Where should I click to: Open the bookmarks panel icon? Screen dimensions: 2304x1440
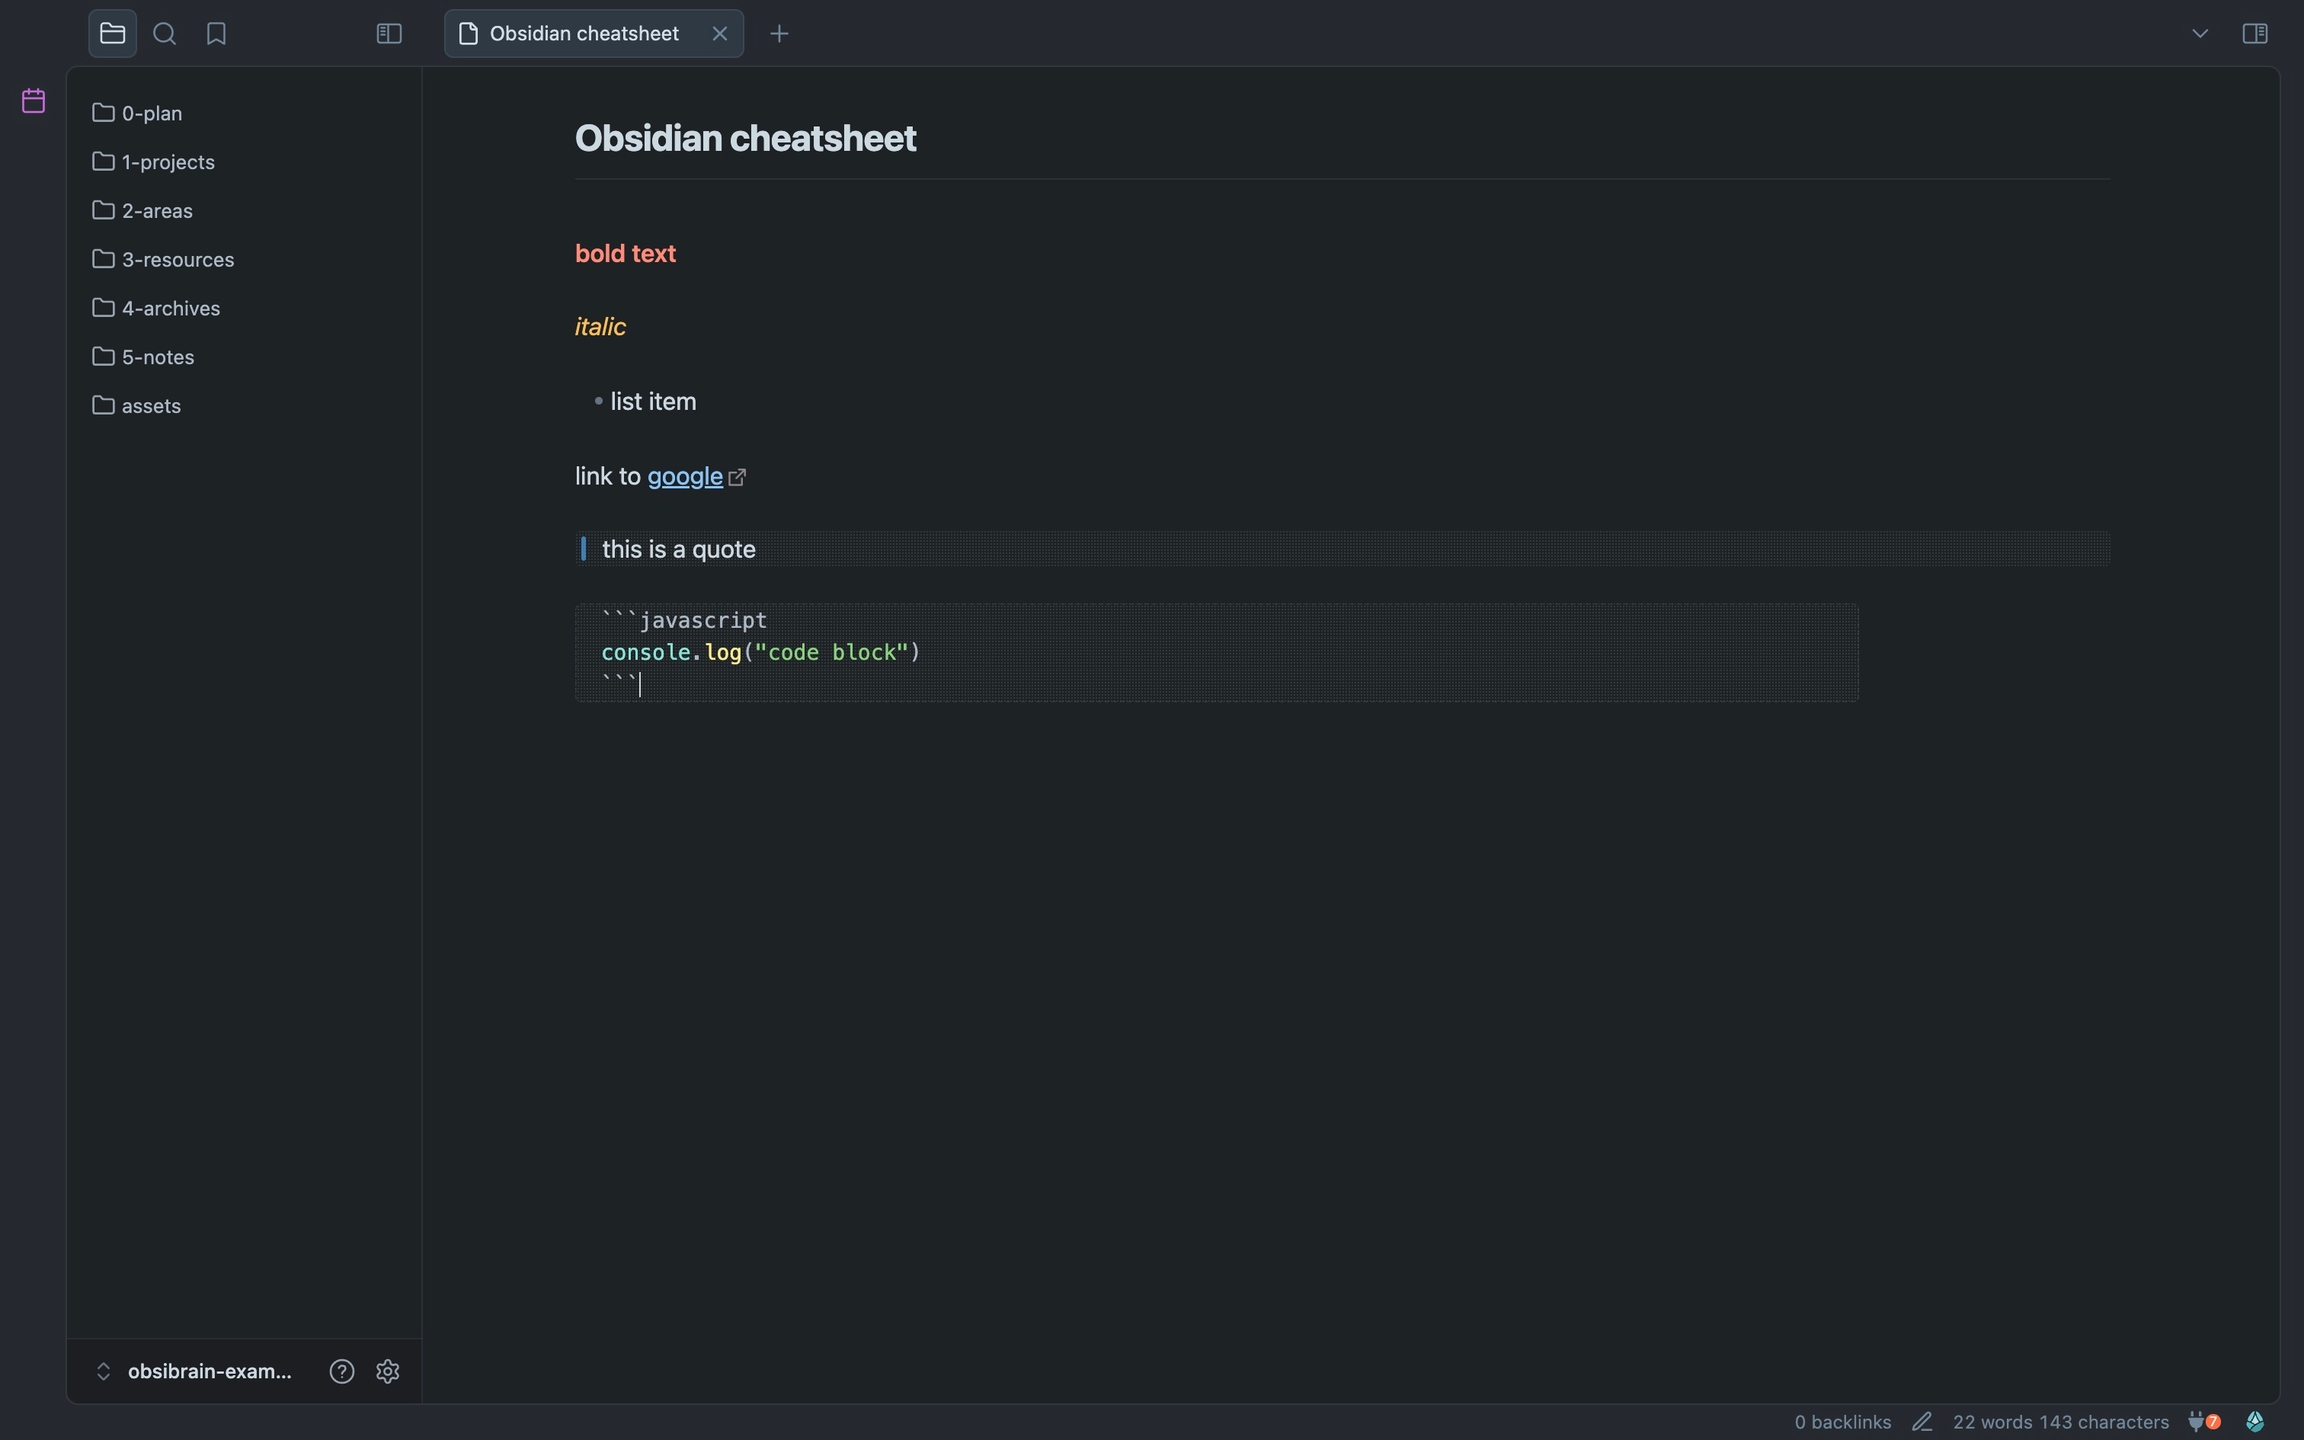pyautogui.click(x=216, y=33)
